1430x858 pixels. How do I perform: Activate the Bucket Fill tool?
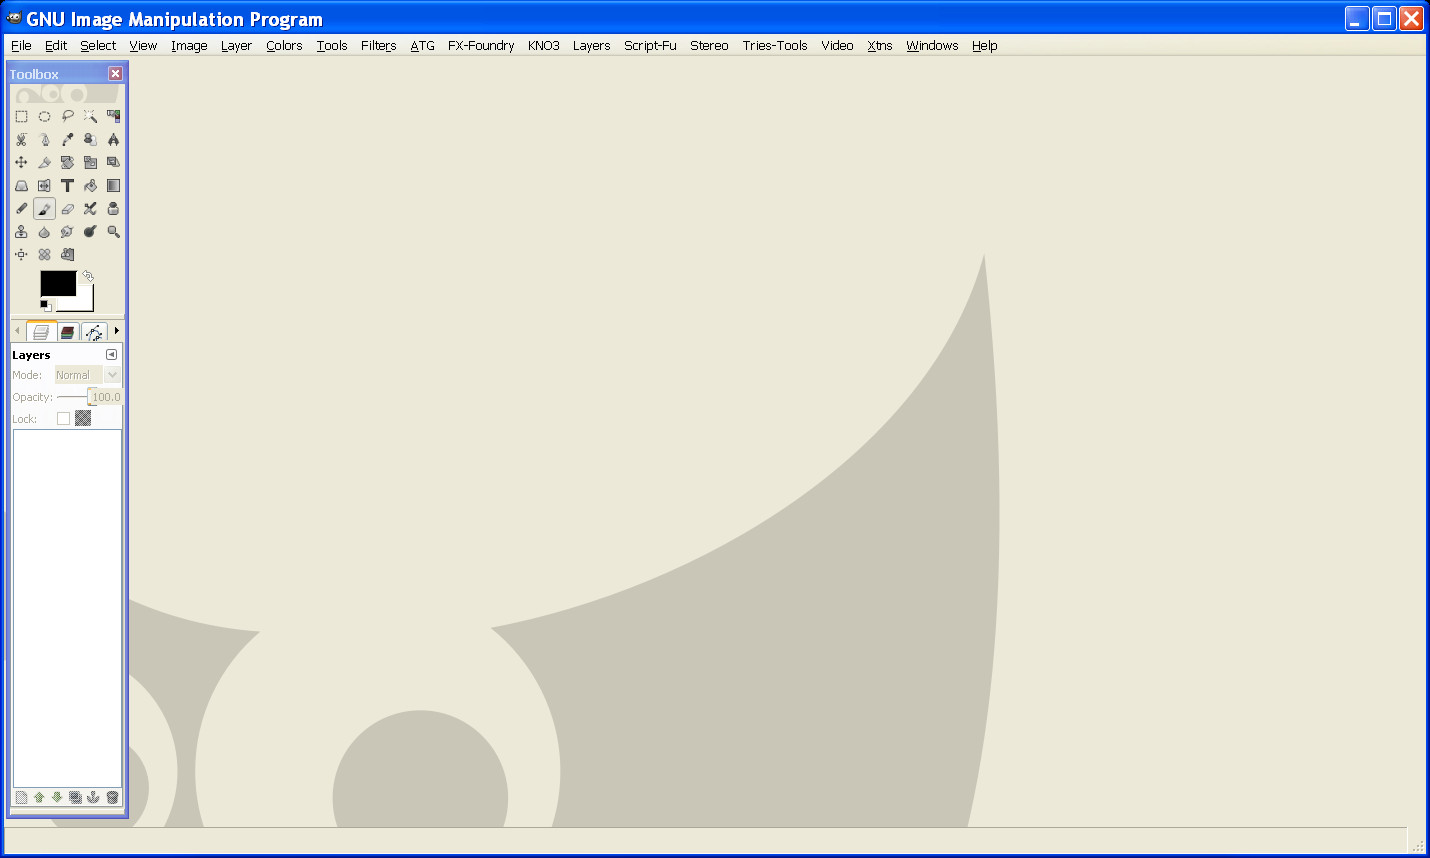pyautogui.click(x=89, y=185)
